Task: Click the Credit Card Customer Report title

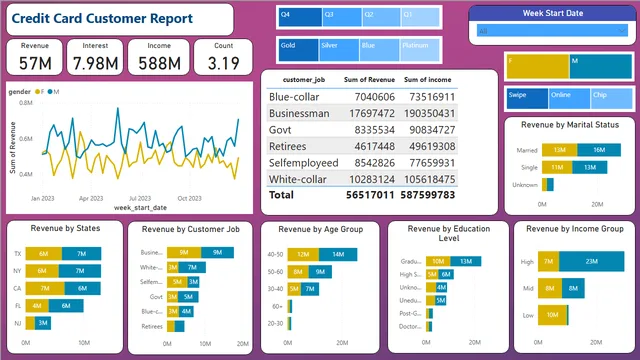Action: point(102,18)
